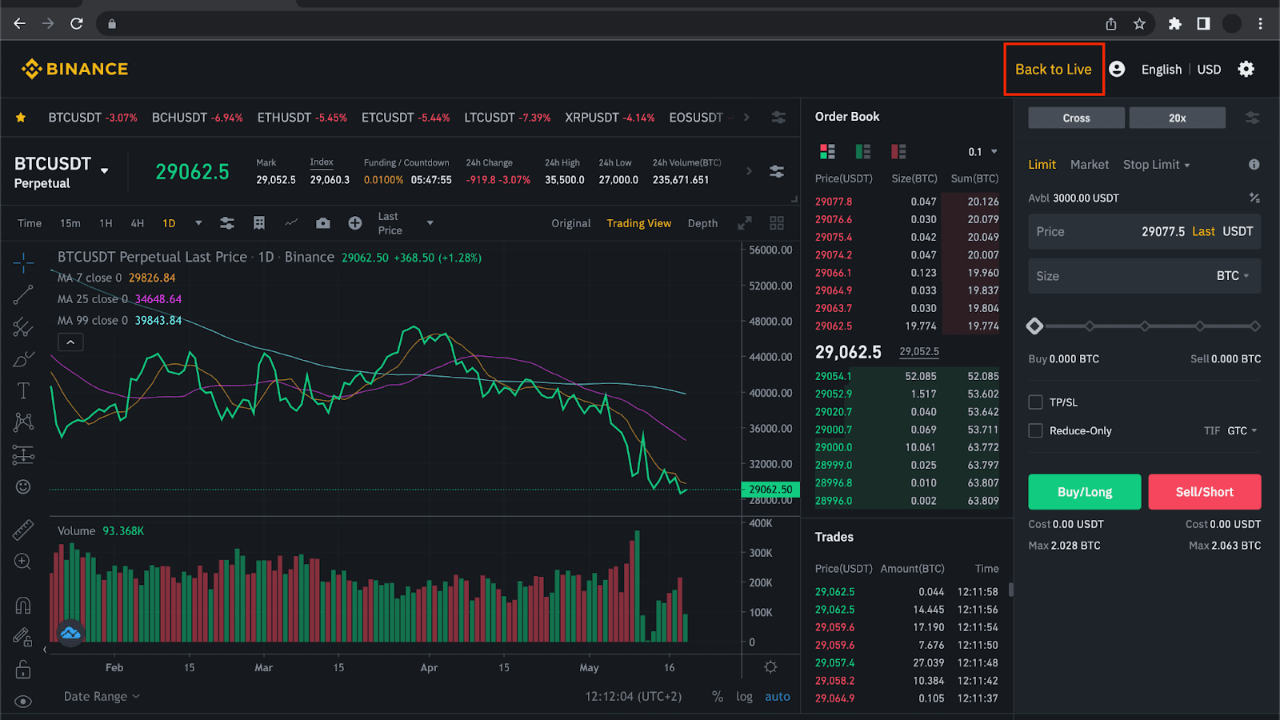Click the magnet mode icon
This screenshot has width=1280, height=720.
23,605
